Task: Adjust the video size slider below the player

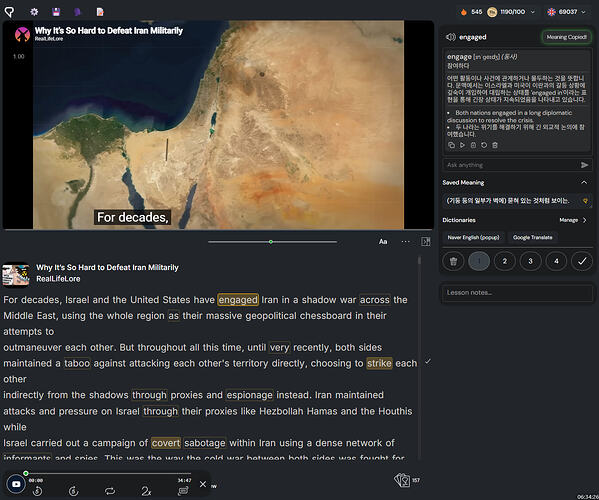Action: pos(272,242)
